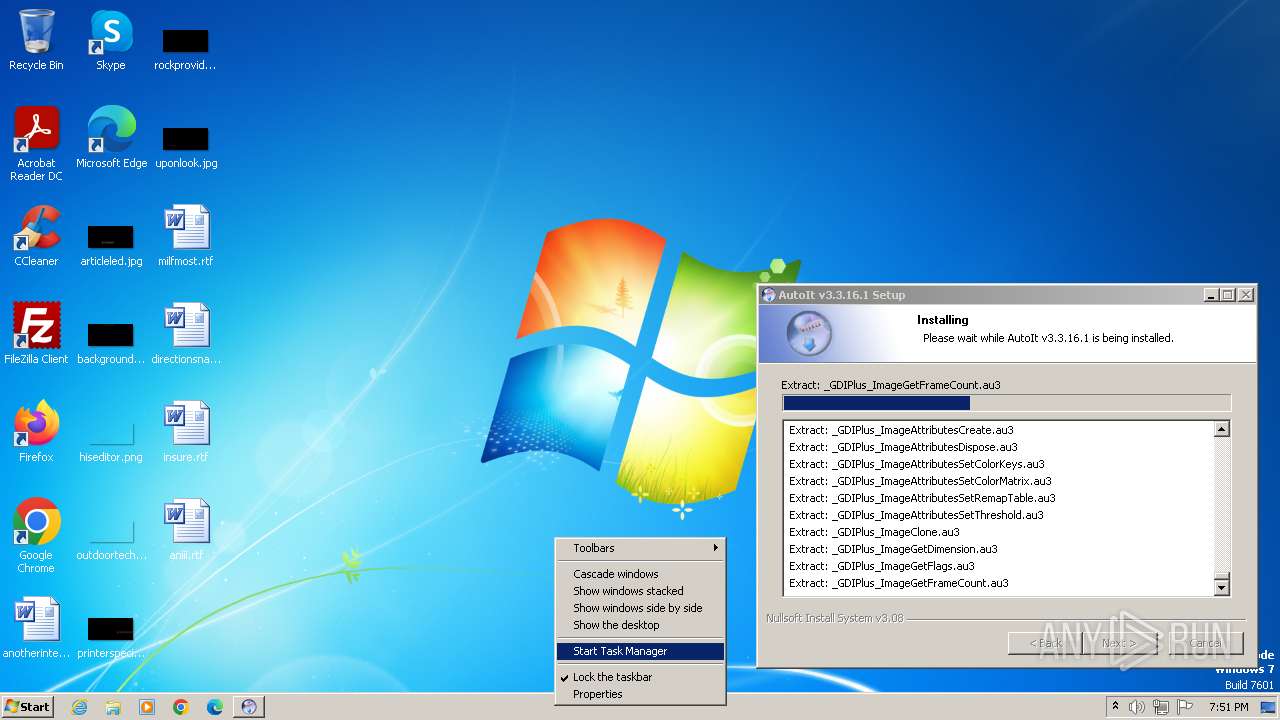Click the Next button in AutoIt Setup
Screen dimensions: 1280x720
(x=1119, y=643)
